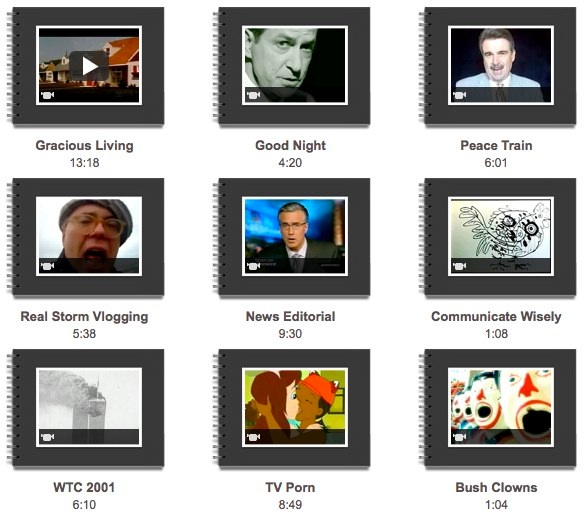Select the Good Night title link
The width and height of the screenshot is (585, 517).
coord(290,145)
